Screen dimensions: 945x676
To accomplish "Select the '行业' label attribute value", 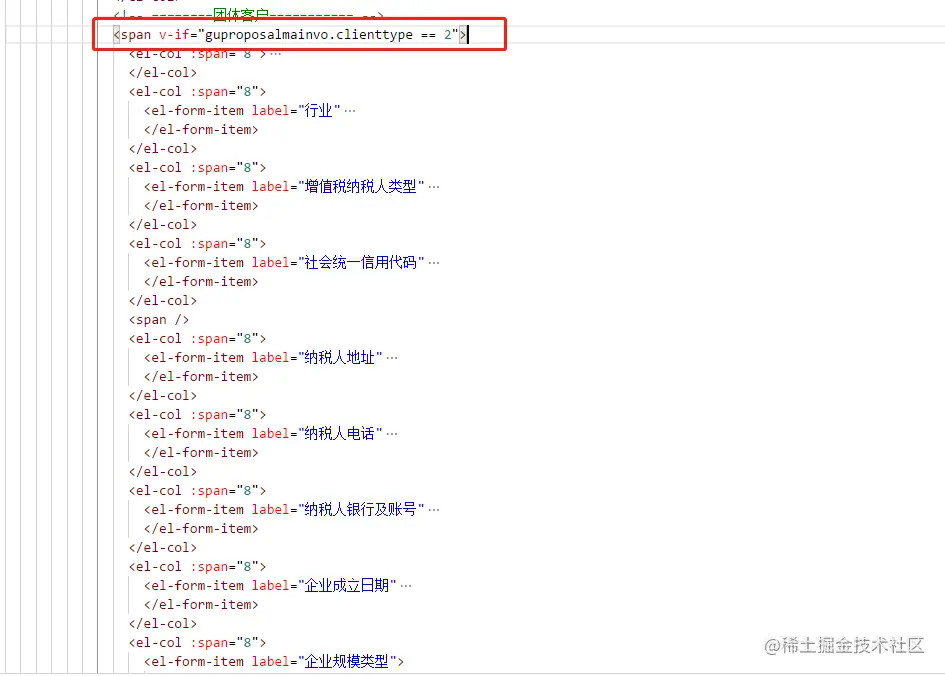I will pos(318,110).
